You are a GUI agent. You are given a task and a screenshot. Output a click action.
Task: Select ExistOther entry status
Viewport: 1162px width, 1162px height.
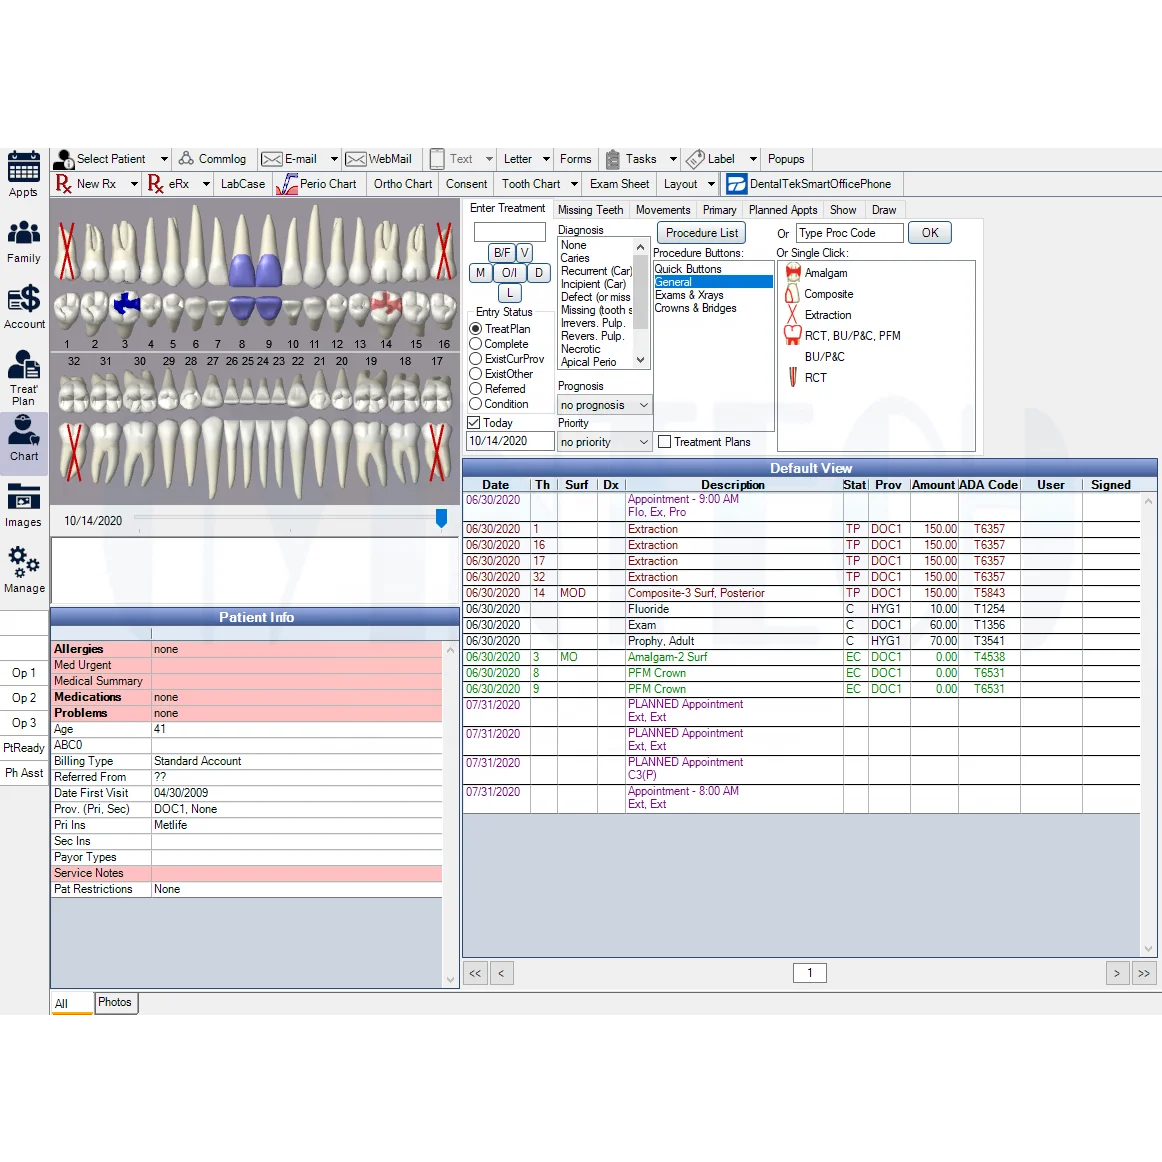(476, 374)
